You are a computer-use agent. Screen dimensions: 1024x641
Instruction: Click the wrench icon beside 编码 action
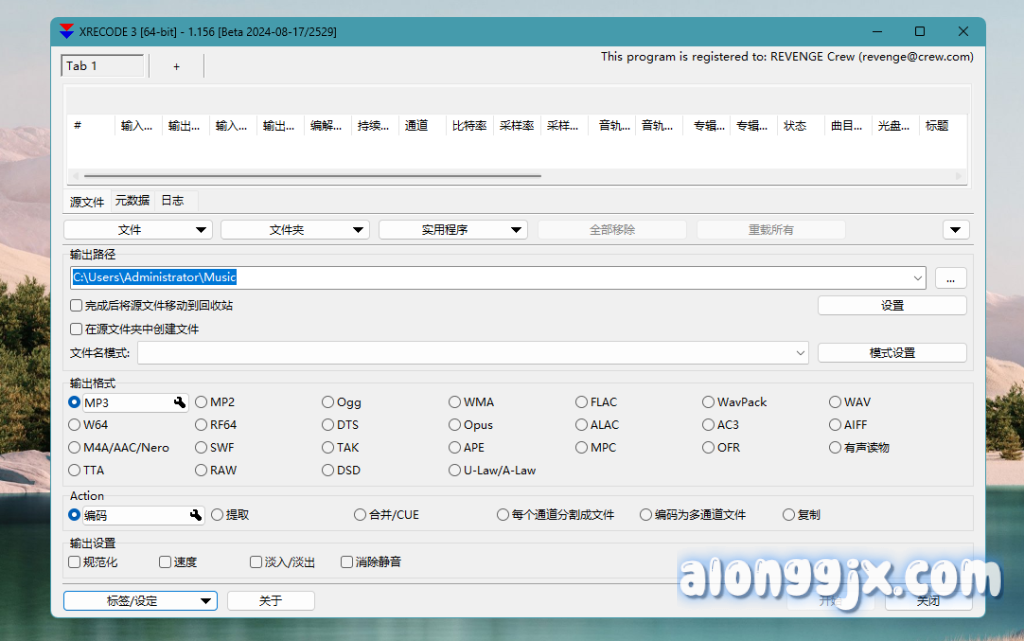pyautogui.click(x=196, y=515)
